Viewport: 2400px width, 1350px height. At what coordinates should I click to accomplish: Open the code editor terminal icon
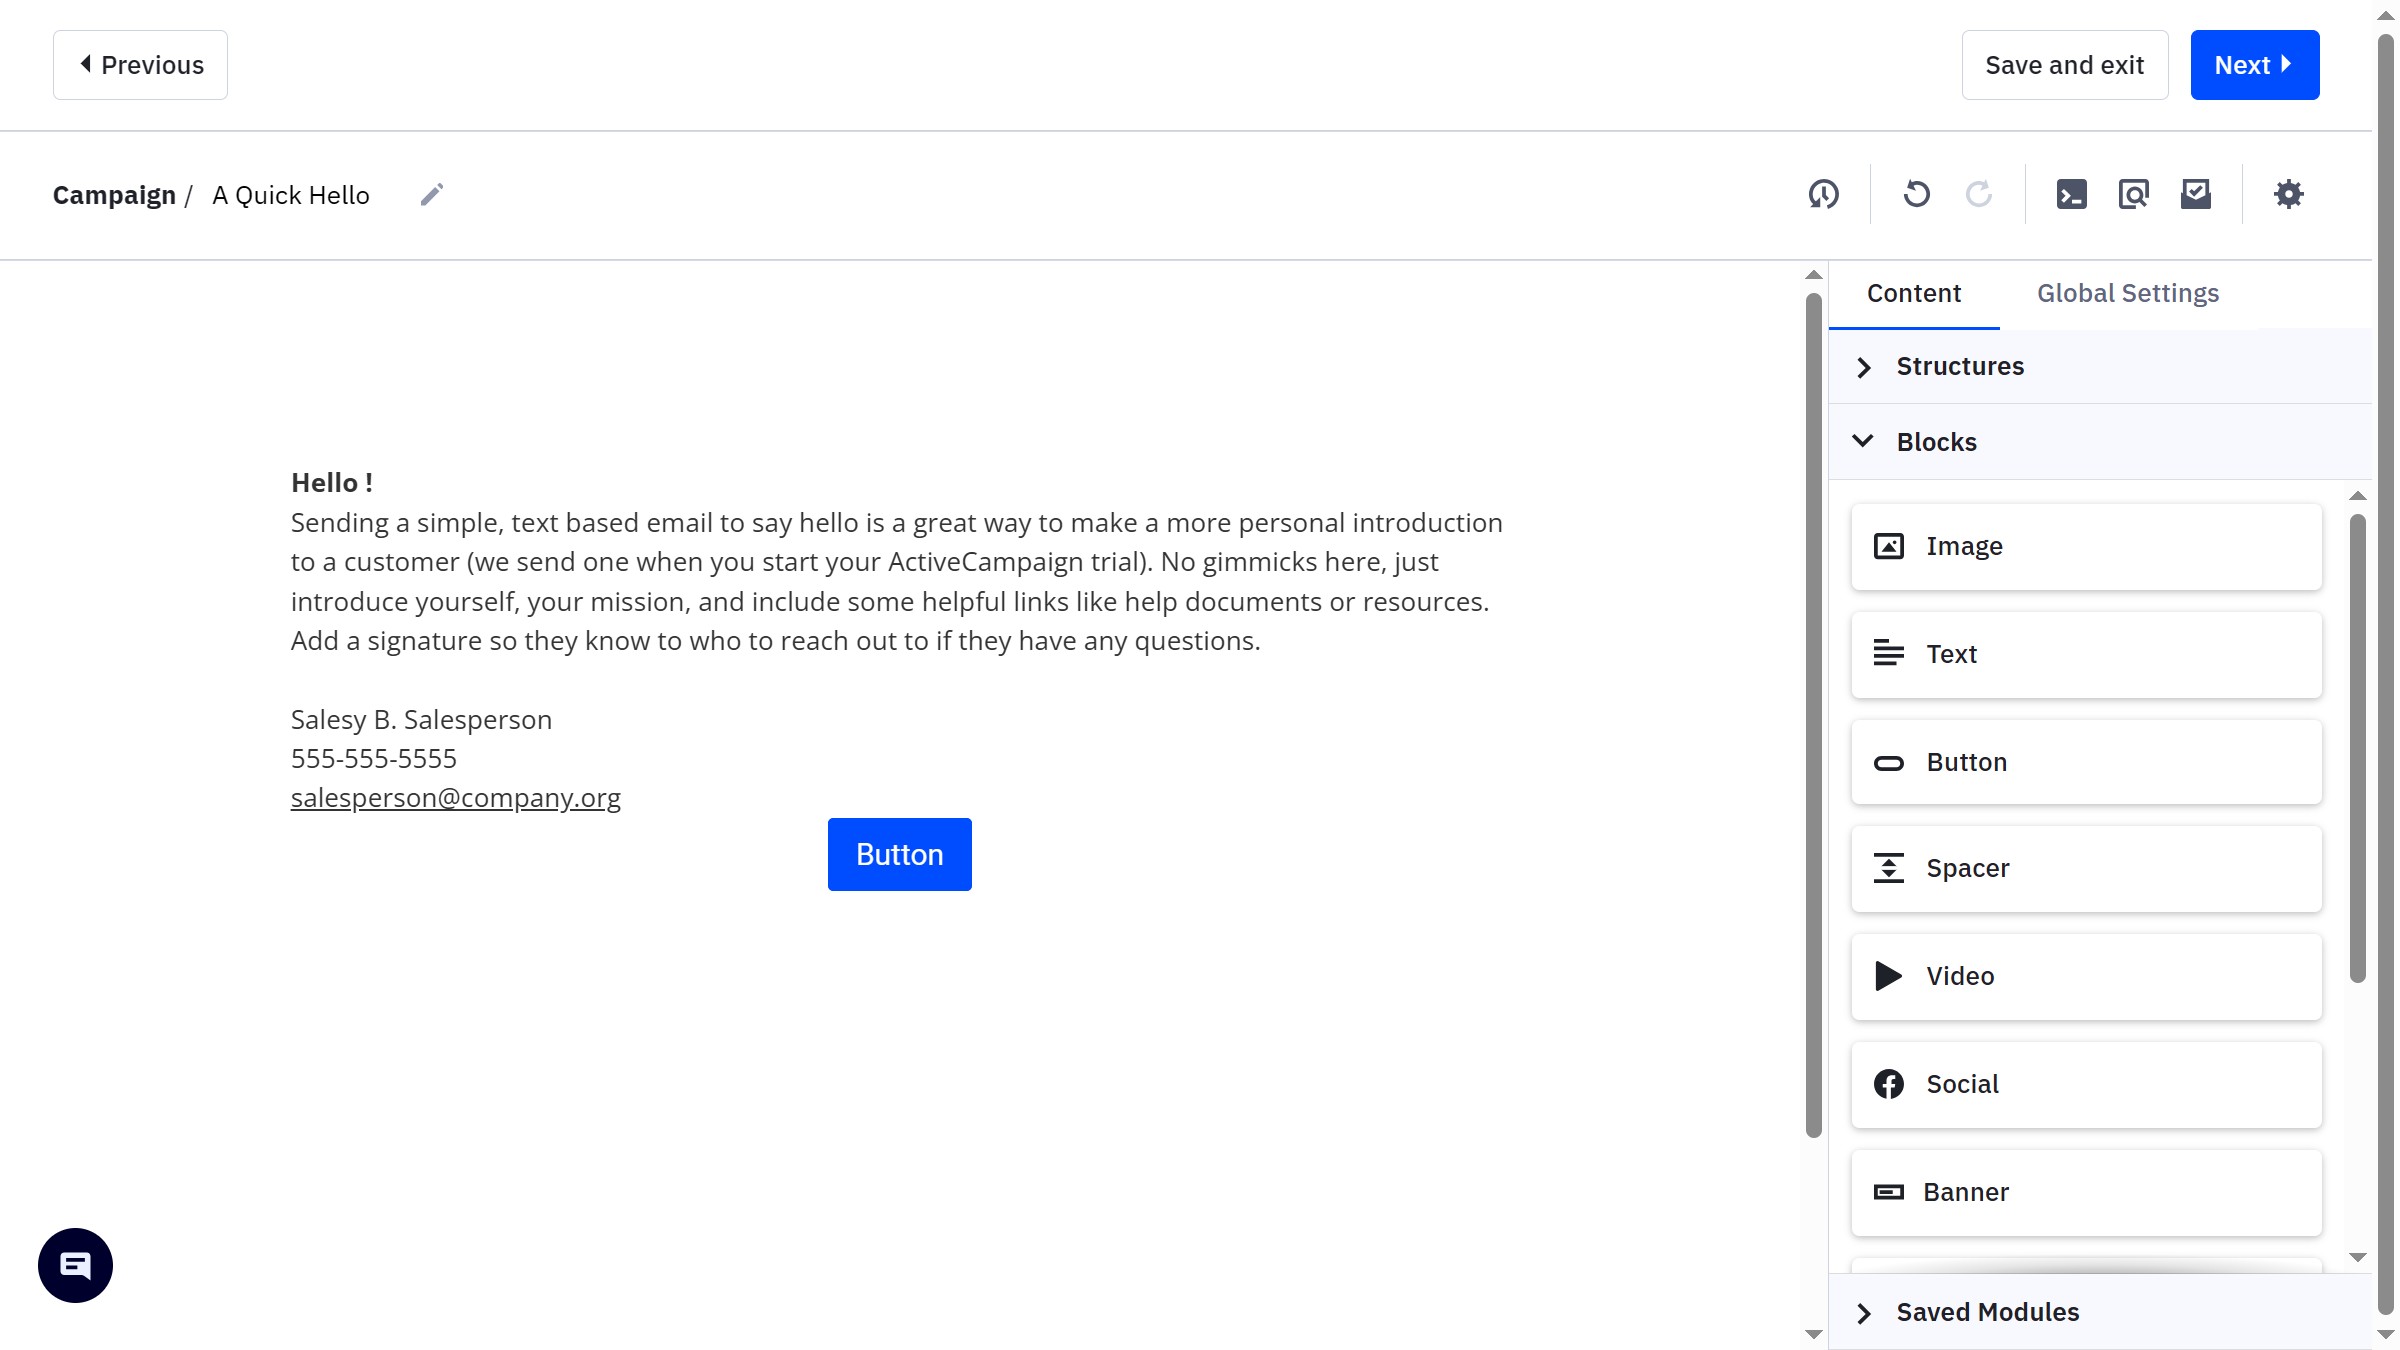pyautogui.click(x=2071, y=194)
